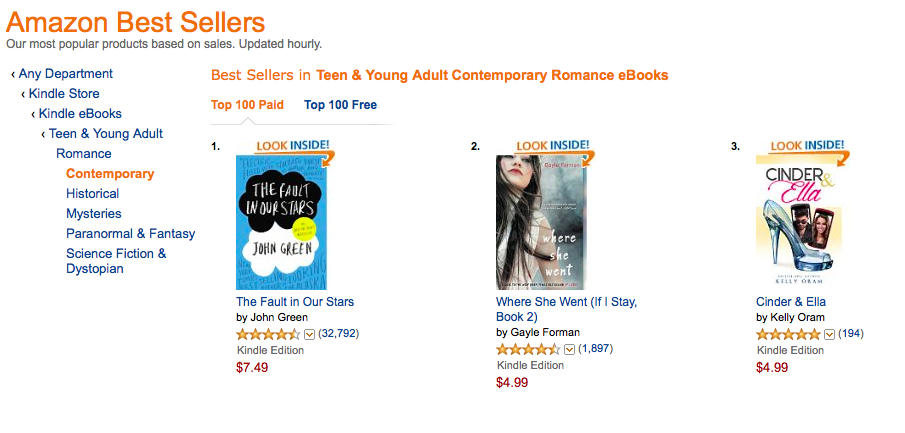Click star rating for Where She Went
The width and height of the screenshot is (905, 433).
(x=527, y=349)
